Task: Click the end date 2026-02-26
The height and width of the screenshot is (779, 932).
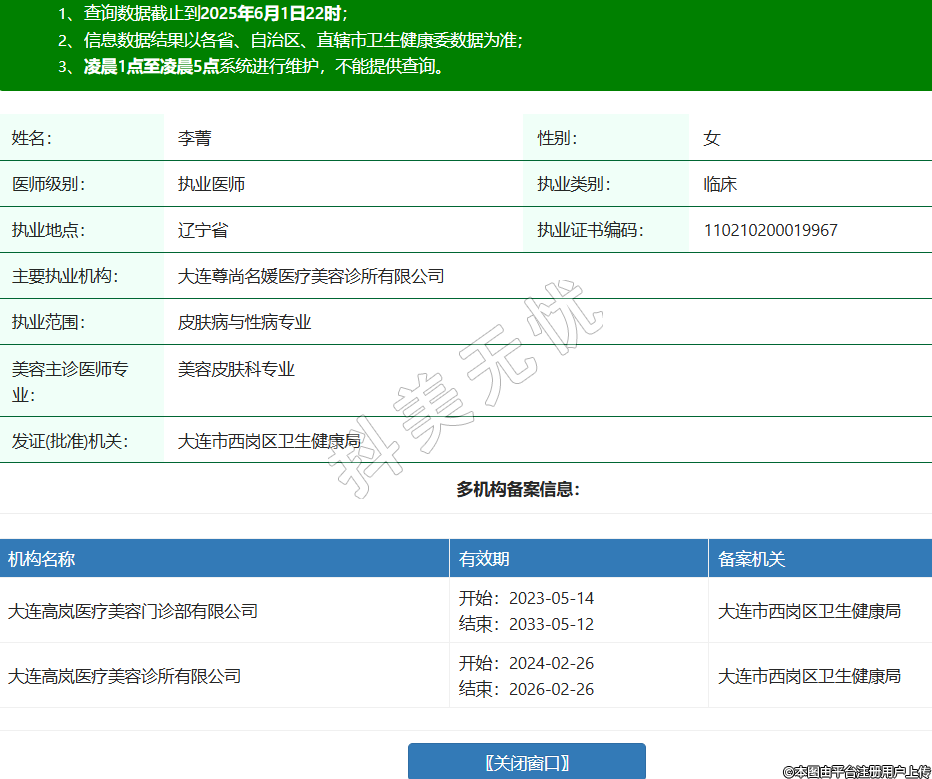Action: click(551, 689)
